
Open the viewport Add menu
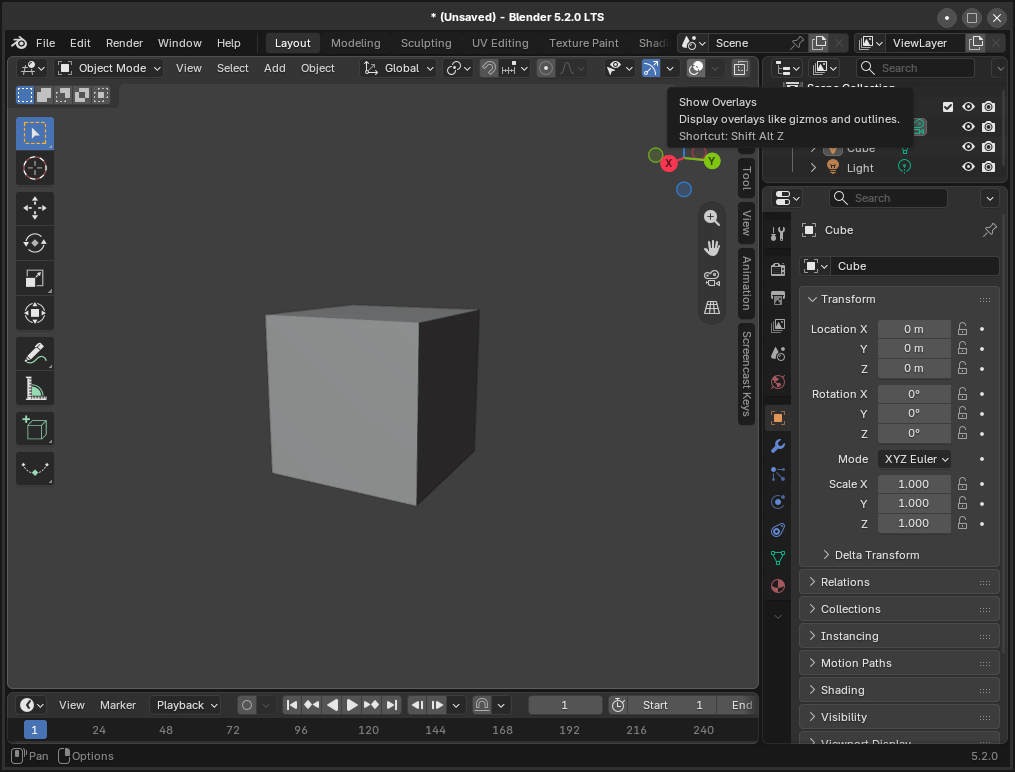coord(274,68)
